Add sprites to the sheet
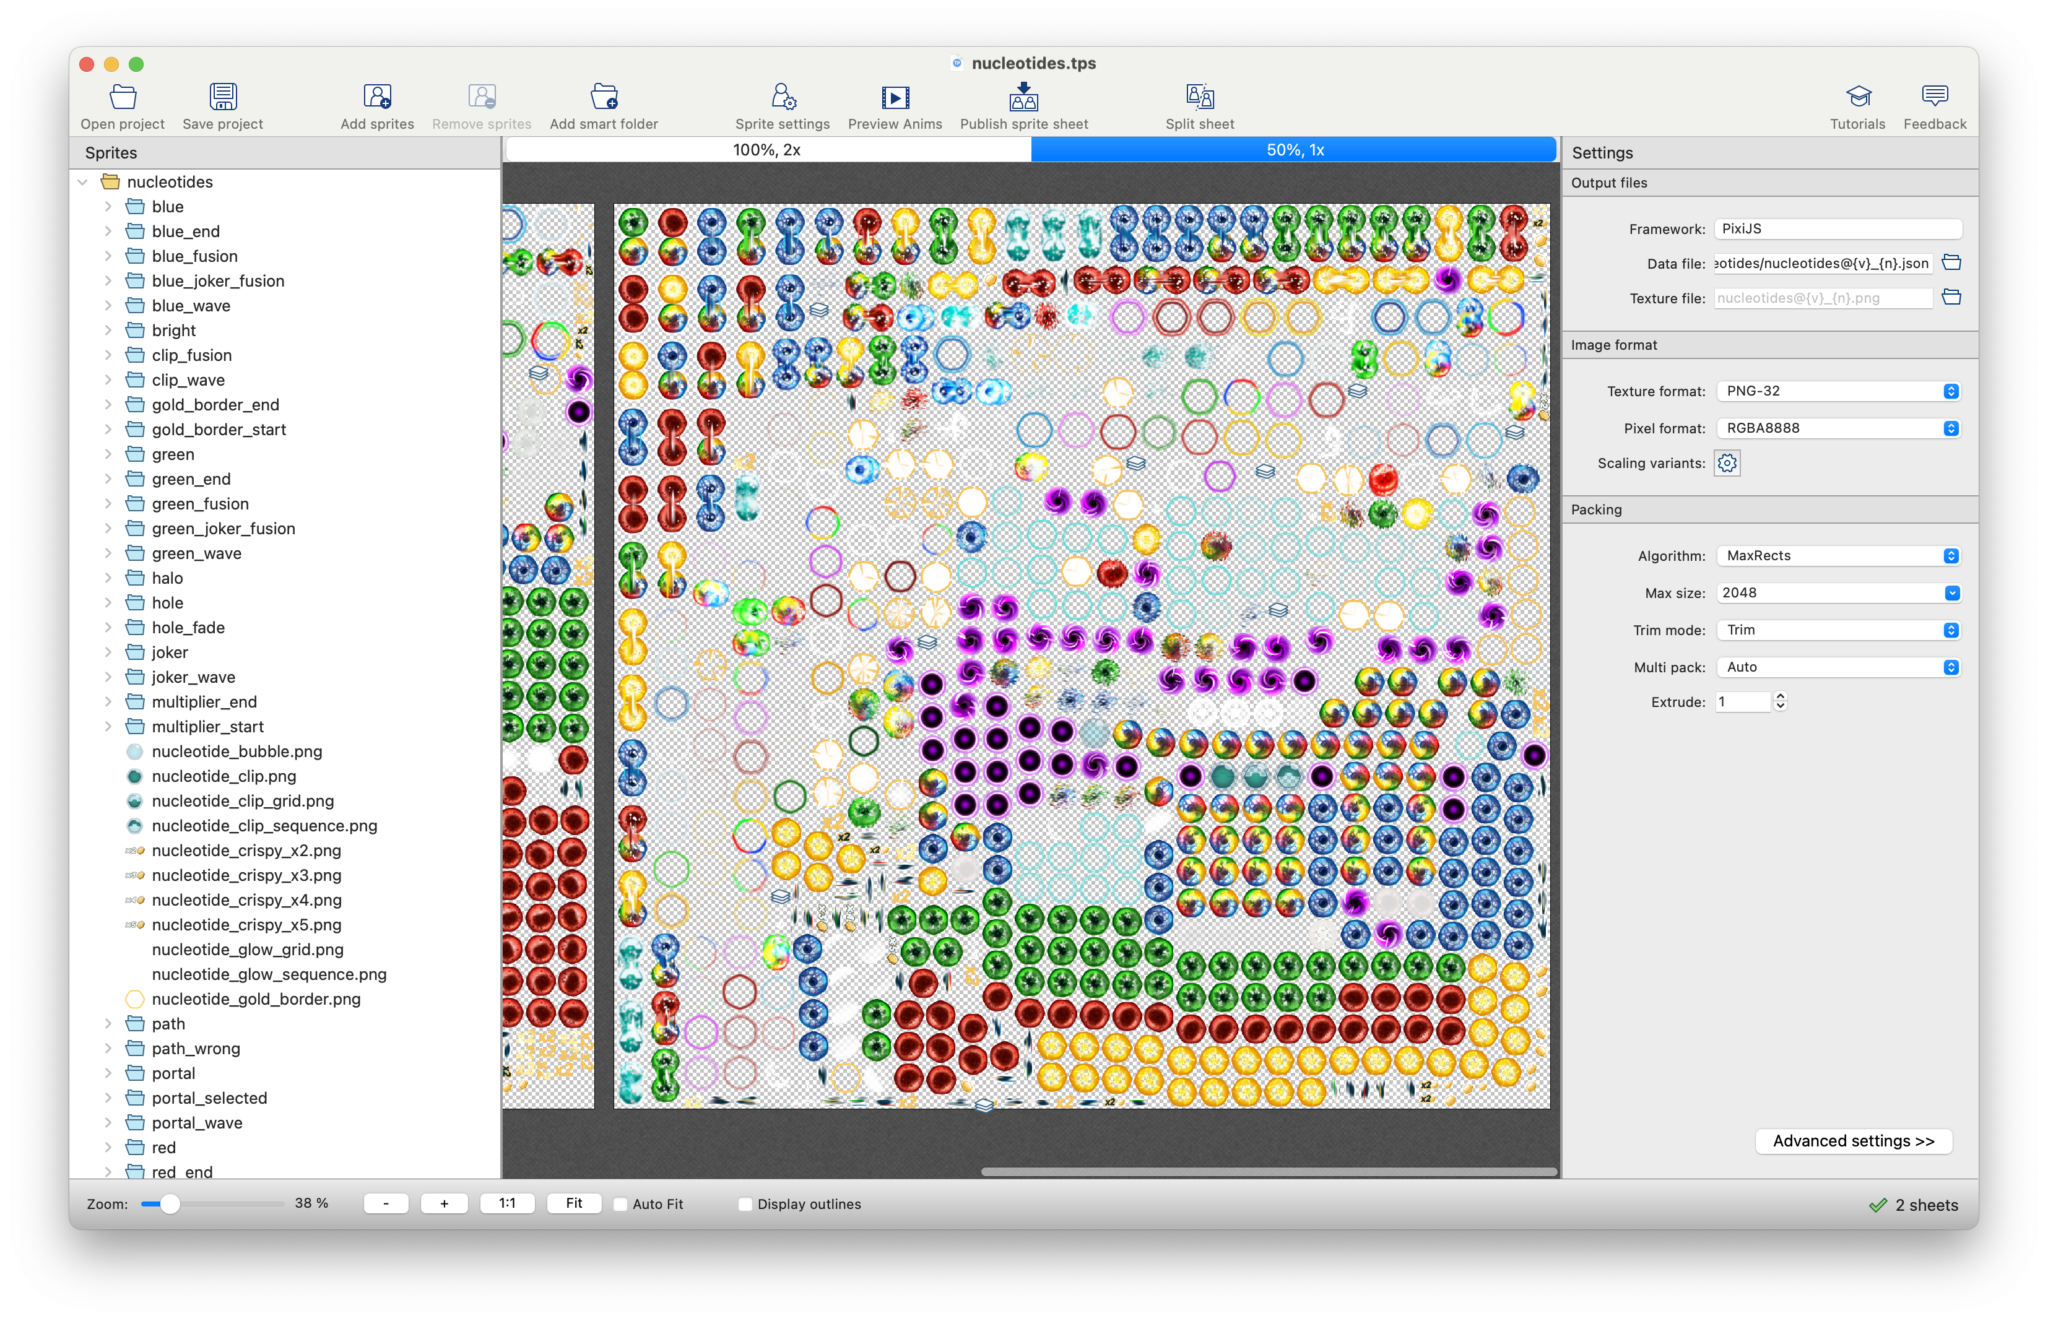Screen dimensions: 2048x1321 pyautogui.click(x=377, y=106)
